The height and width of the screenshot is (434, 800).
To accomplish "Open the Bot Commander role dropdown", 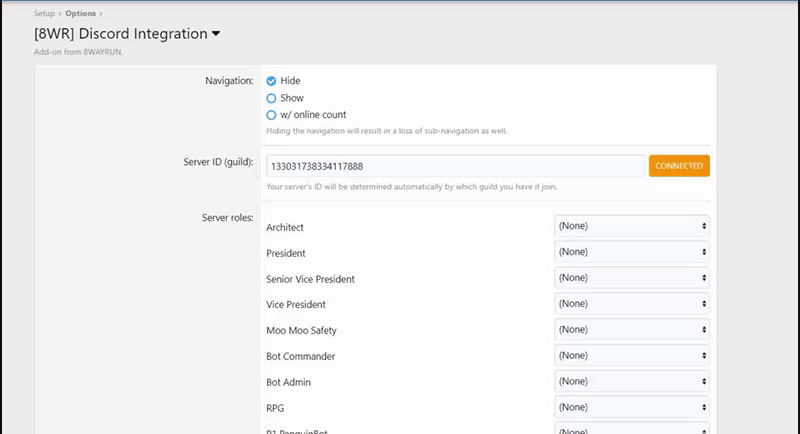I will point(632,355).
